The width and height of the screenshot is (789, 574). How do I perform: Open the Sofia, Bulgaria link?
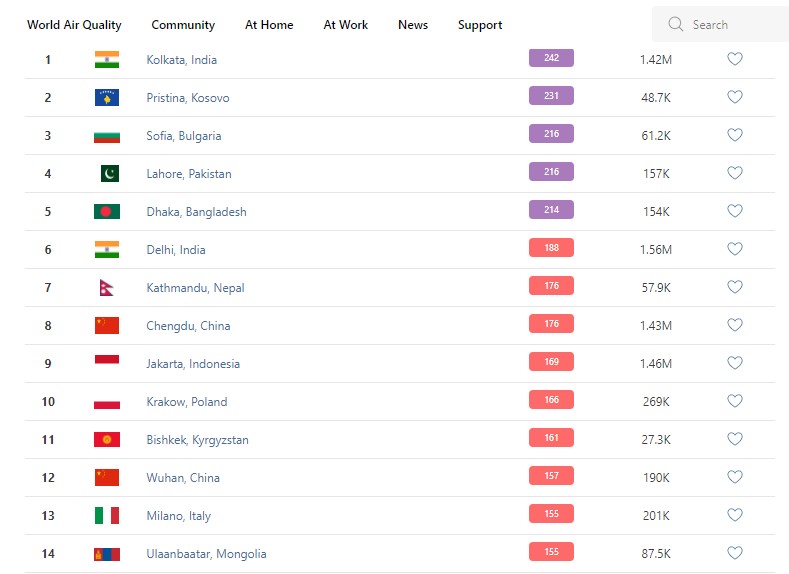(184, 136)
